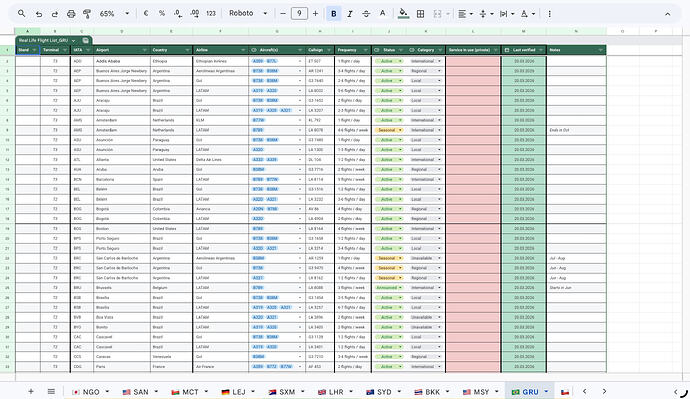Click the pink Service in use cell, Addis Ababa row
Image resolution: width=690 pixels, height=399 pixels.
pyautogui.click(x=473, y=61)
